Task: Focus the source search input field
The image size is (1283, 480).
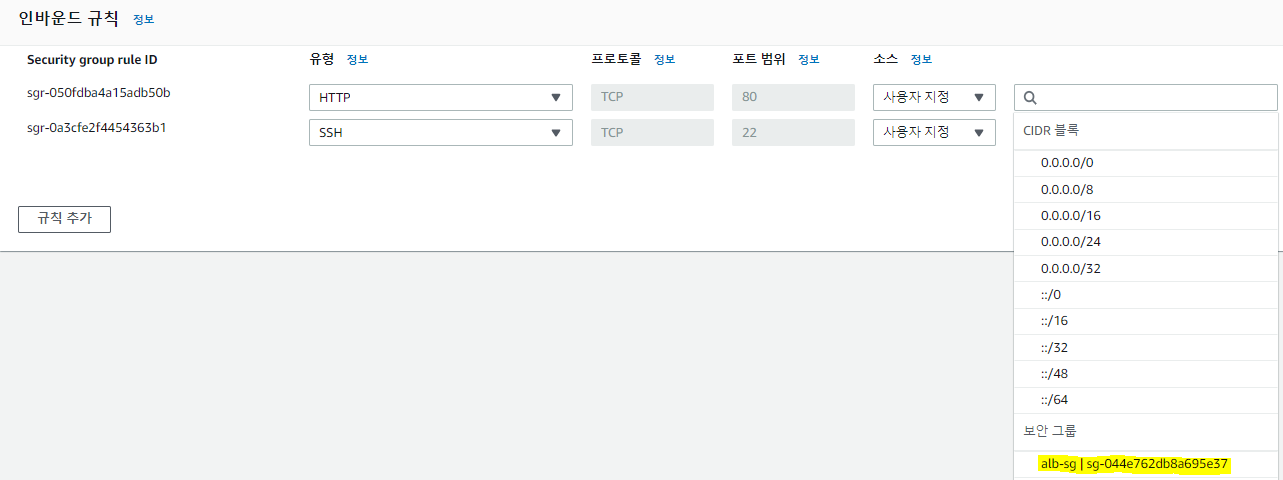Action: coord(1155,98)
